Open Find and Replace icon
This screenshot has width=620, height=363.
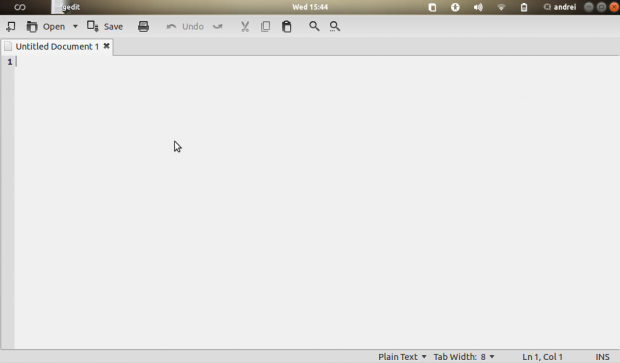pos(335,26)
